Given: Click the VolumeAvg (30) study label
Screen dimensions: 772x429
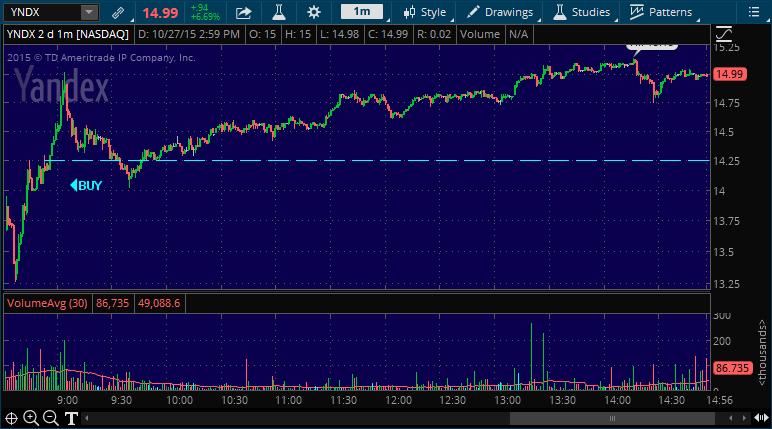Looking at the screenshot, I should (x=47, y=303).
